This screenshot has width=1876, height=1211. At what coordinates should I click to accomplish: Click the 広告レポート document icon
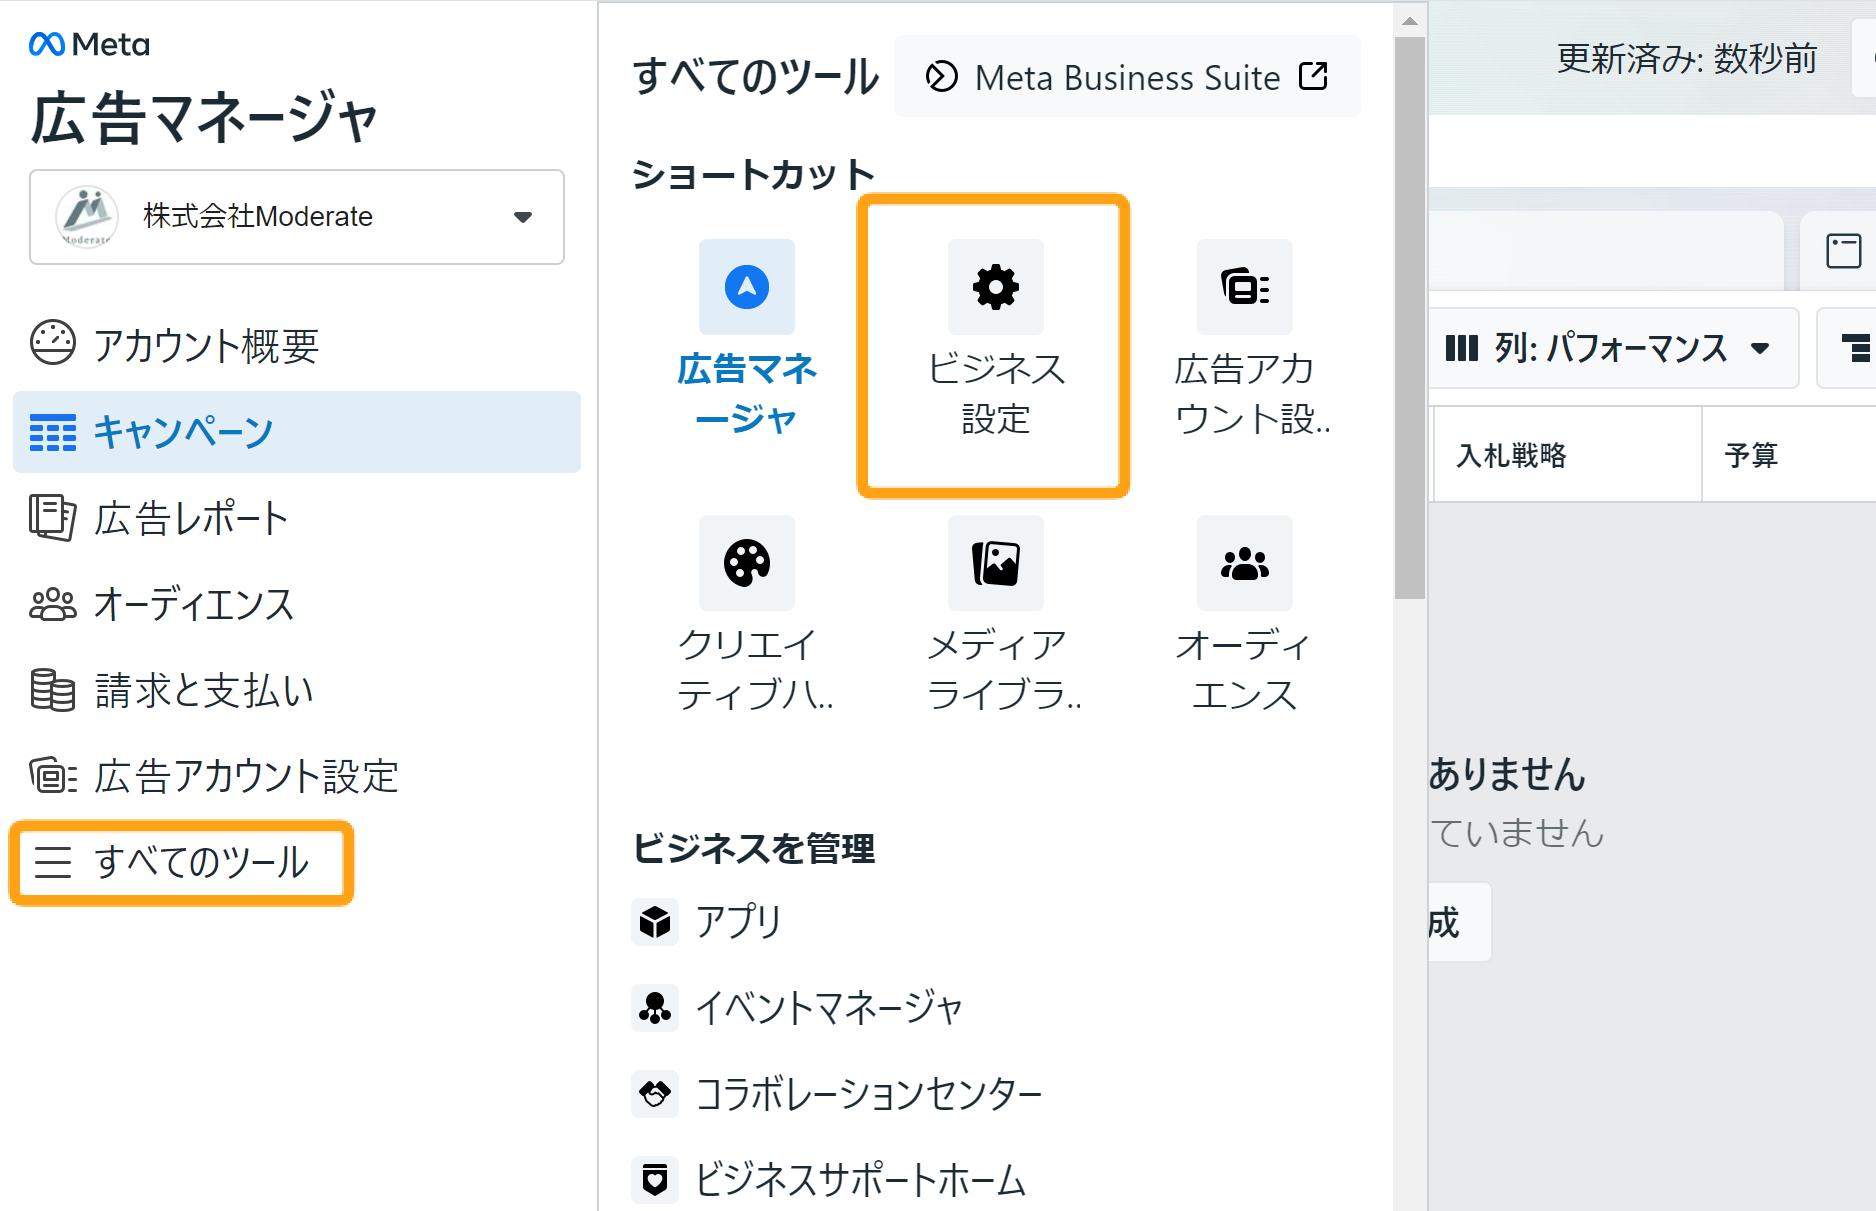(x=53, y=517)
